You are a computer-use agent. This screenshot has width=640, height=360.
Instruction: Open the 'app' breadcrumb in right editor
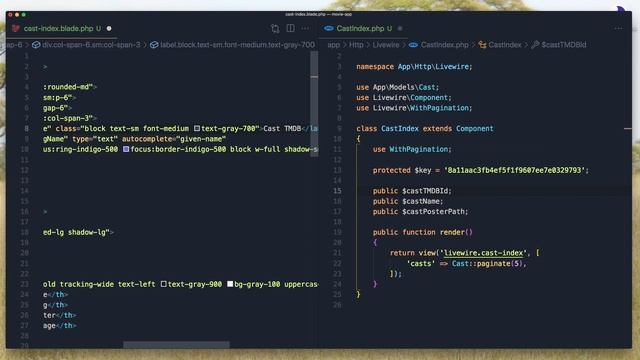point(333,45)
